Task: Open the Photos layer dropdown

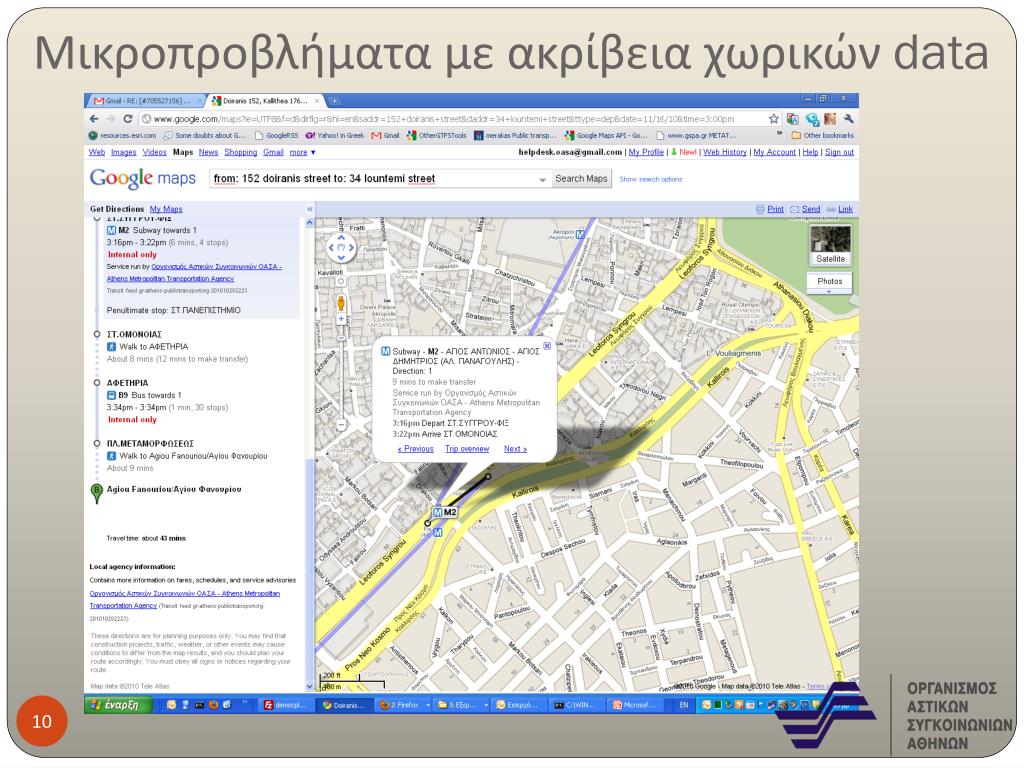Action: pyautogui.click(x=830, y=281)
